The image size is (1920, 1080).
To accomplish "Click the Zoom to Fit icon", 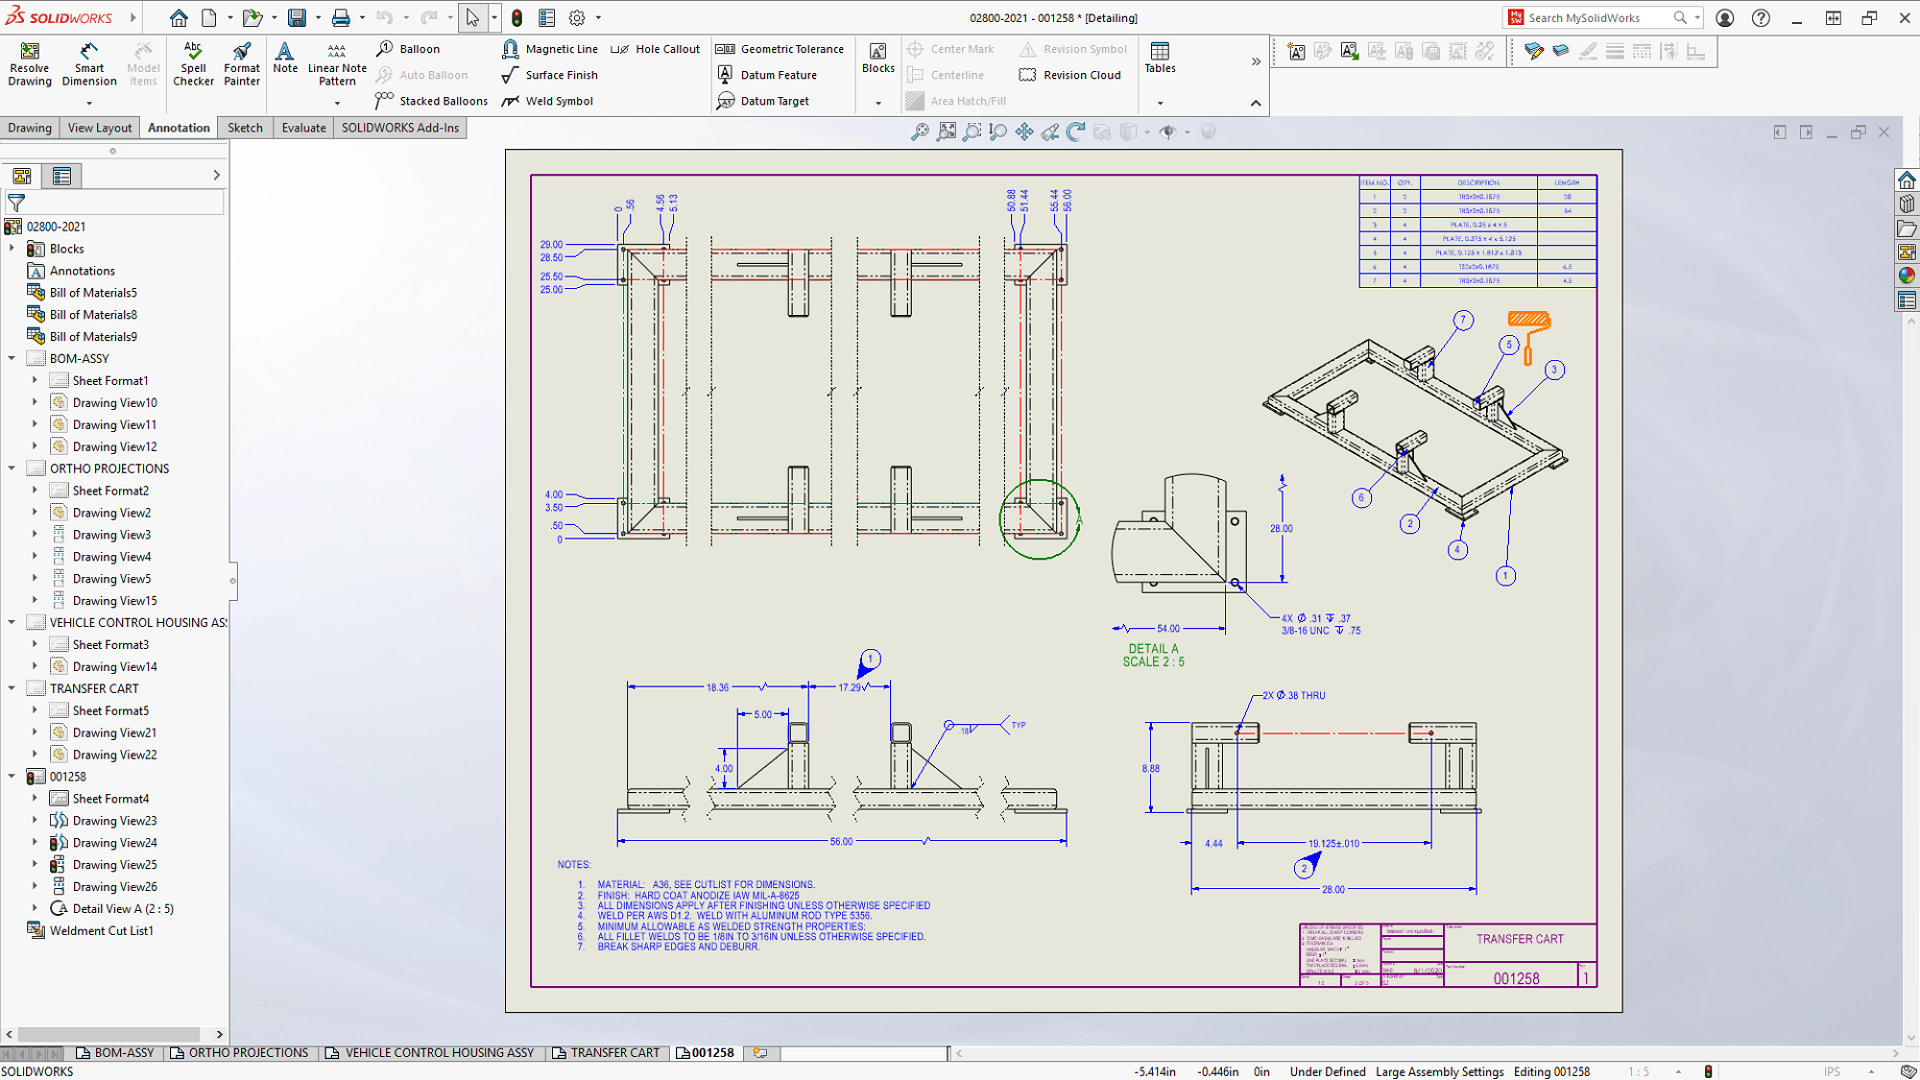I will click(x=946, y=132).
